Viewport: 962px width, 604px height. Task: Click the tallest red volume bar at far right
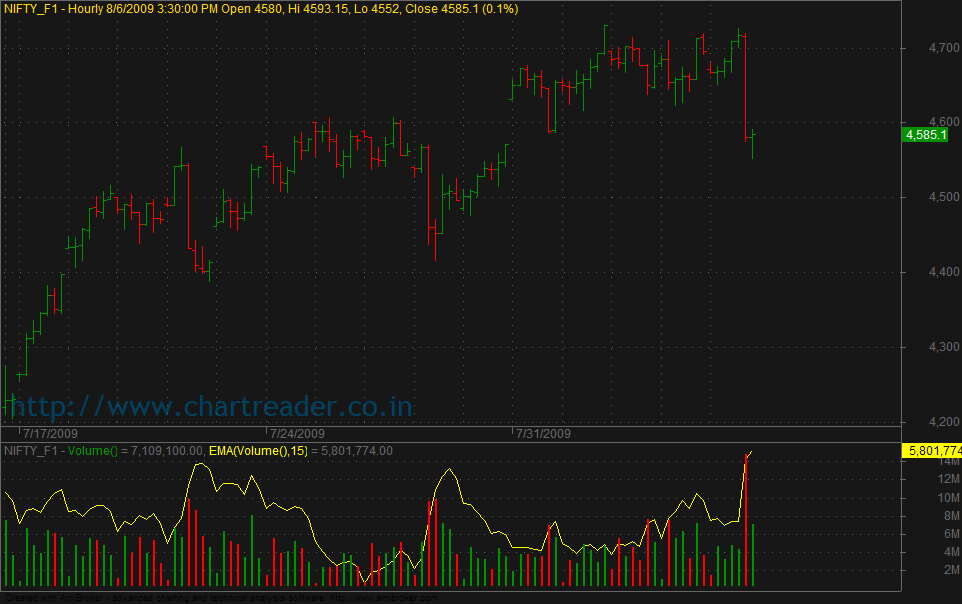point(746,520)
